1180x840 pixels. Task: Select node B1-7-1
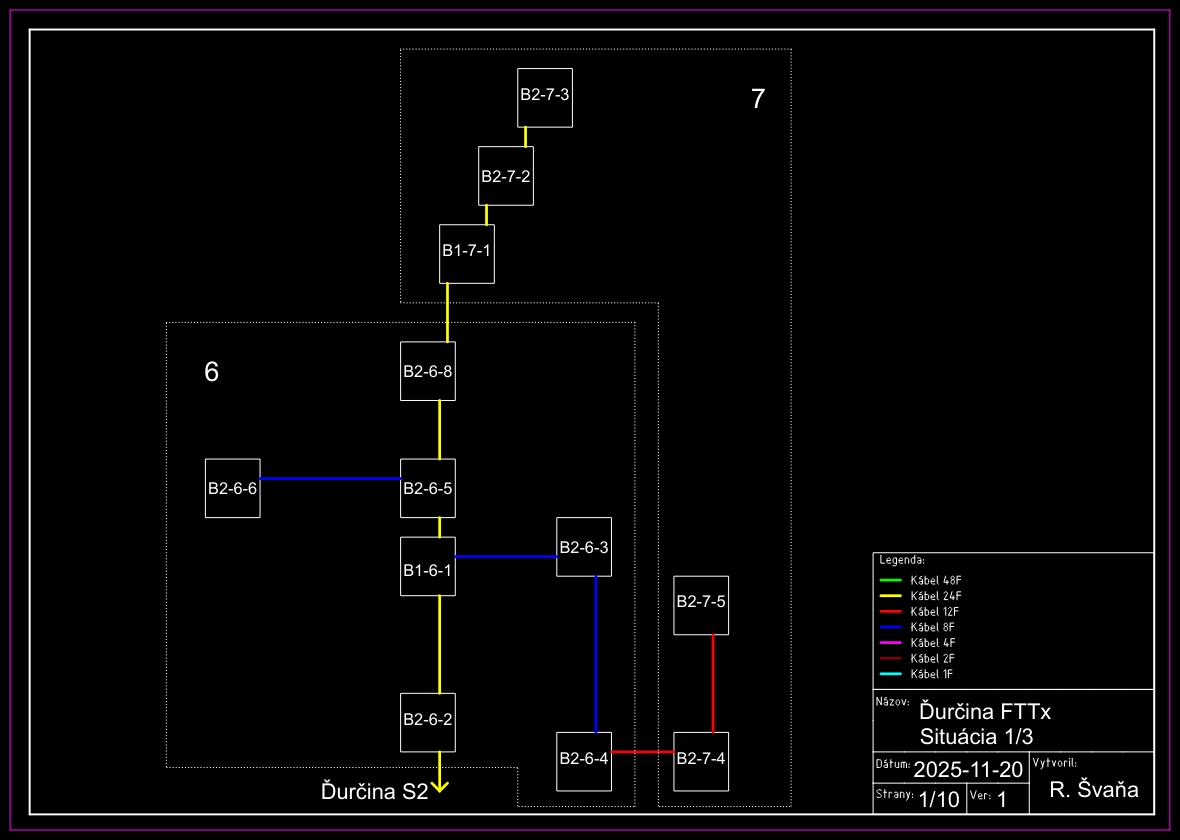467,254
